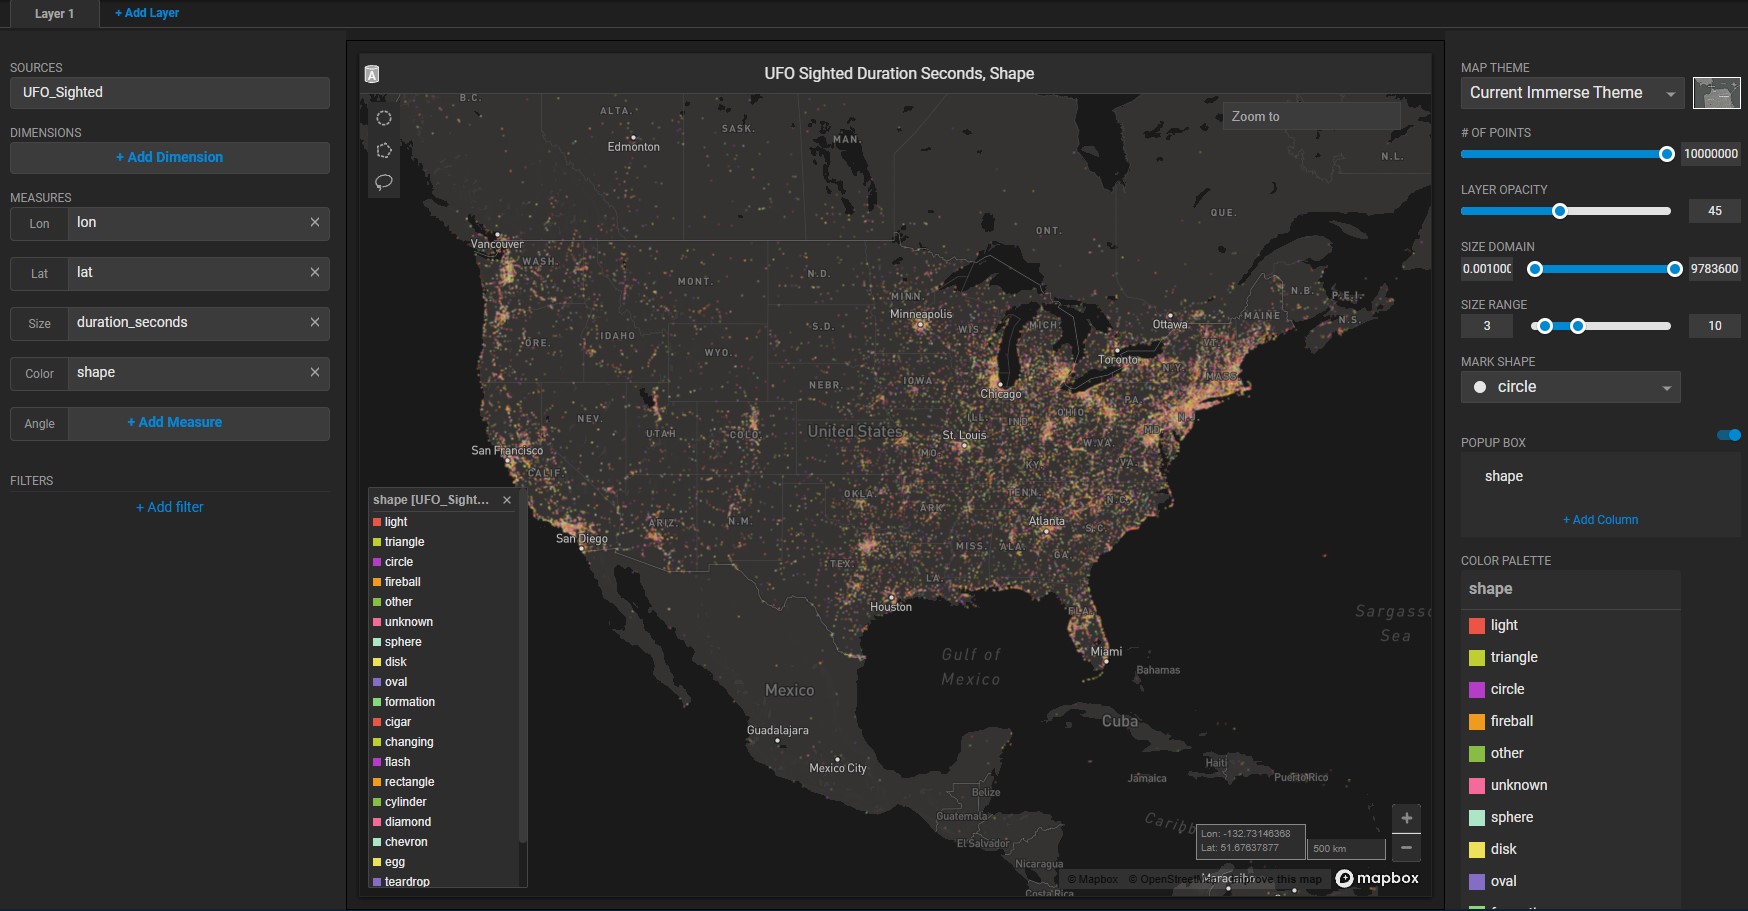Pick the lasso selection tool
1748x911 pixels.
[384, 182]
